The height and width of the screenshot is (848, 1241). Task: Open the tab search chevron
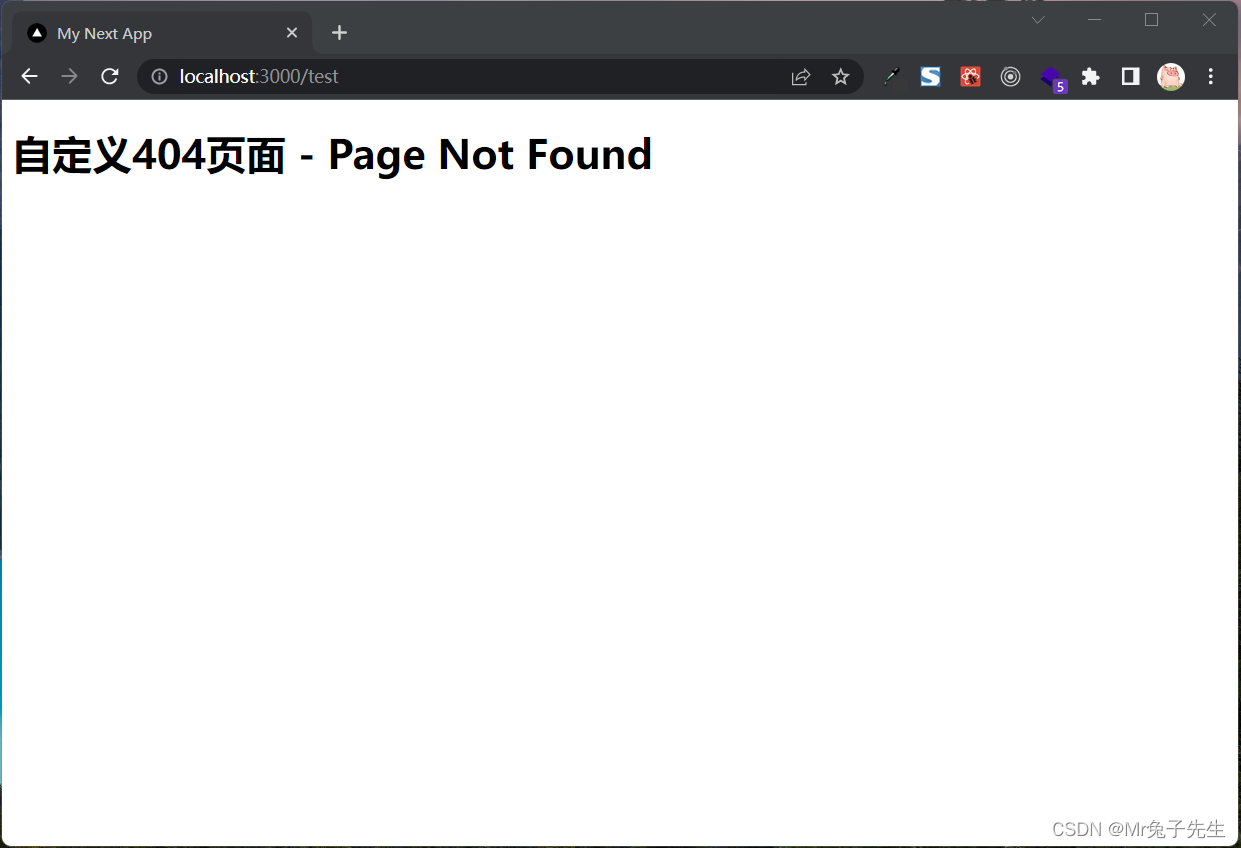[1038, 20]
